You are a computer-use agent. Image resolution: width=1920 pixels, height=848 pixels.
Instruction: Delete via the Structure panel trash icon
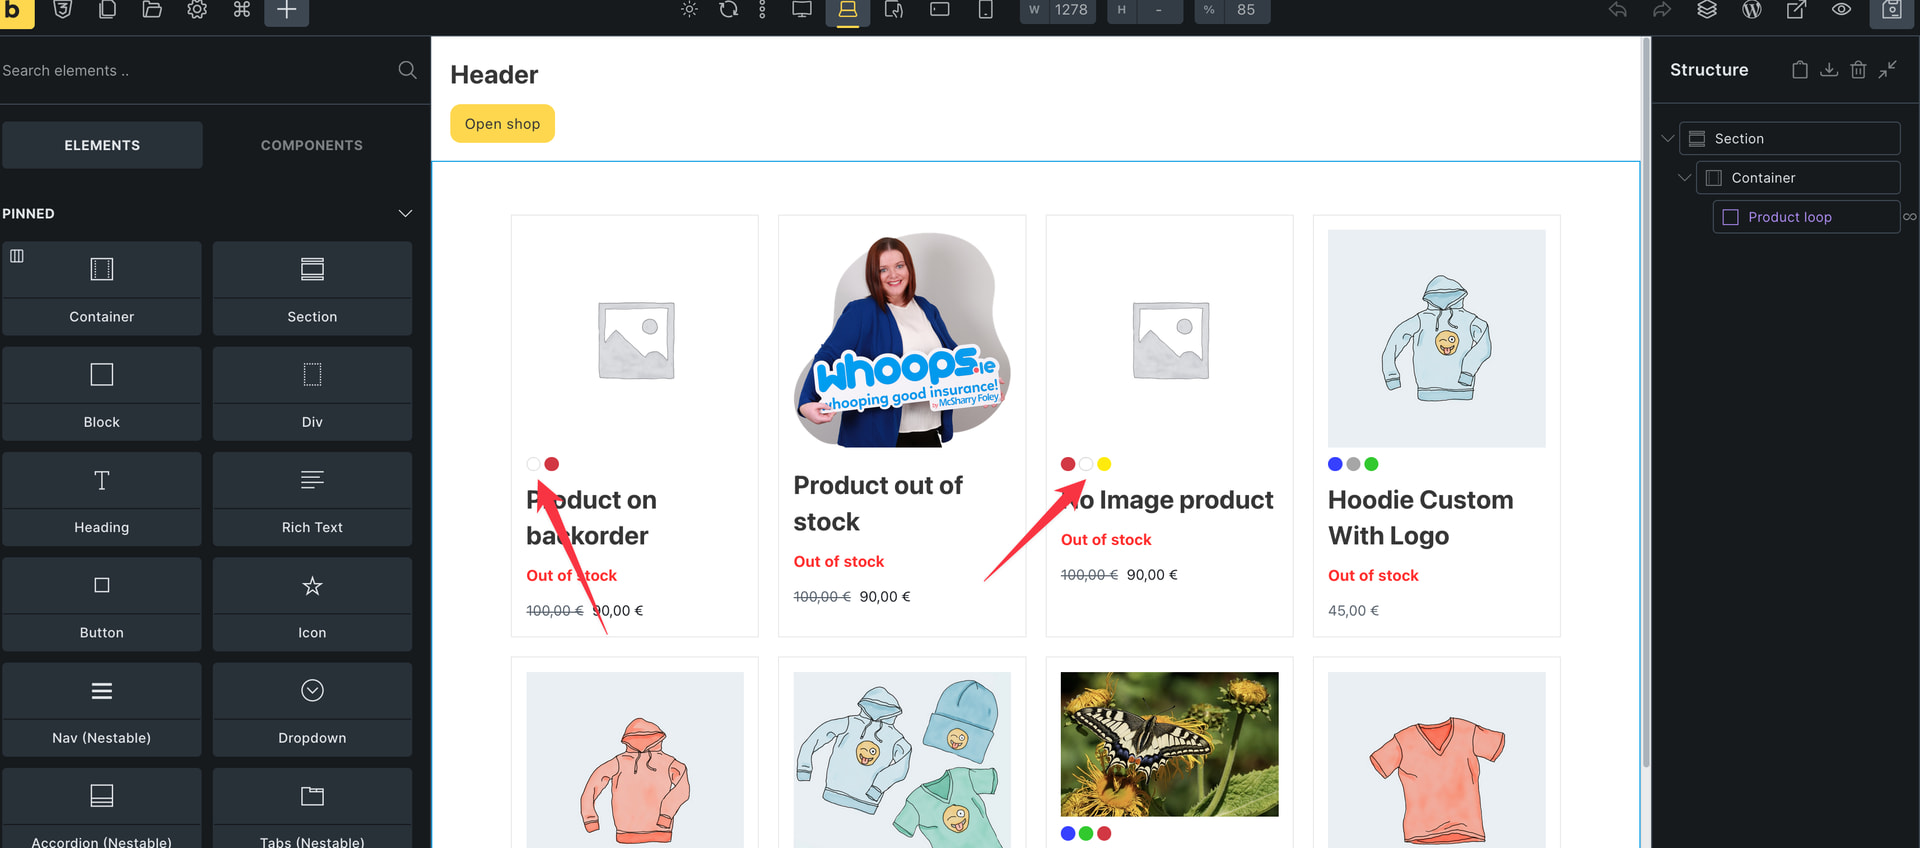1858,70
